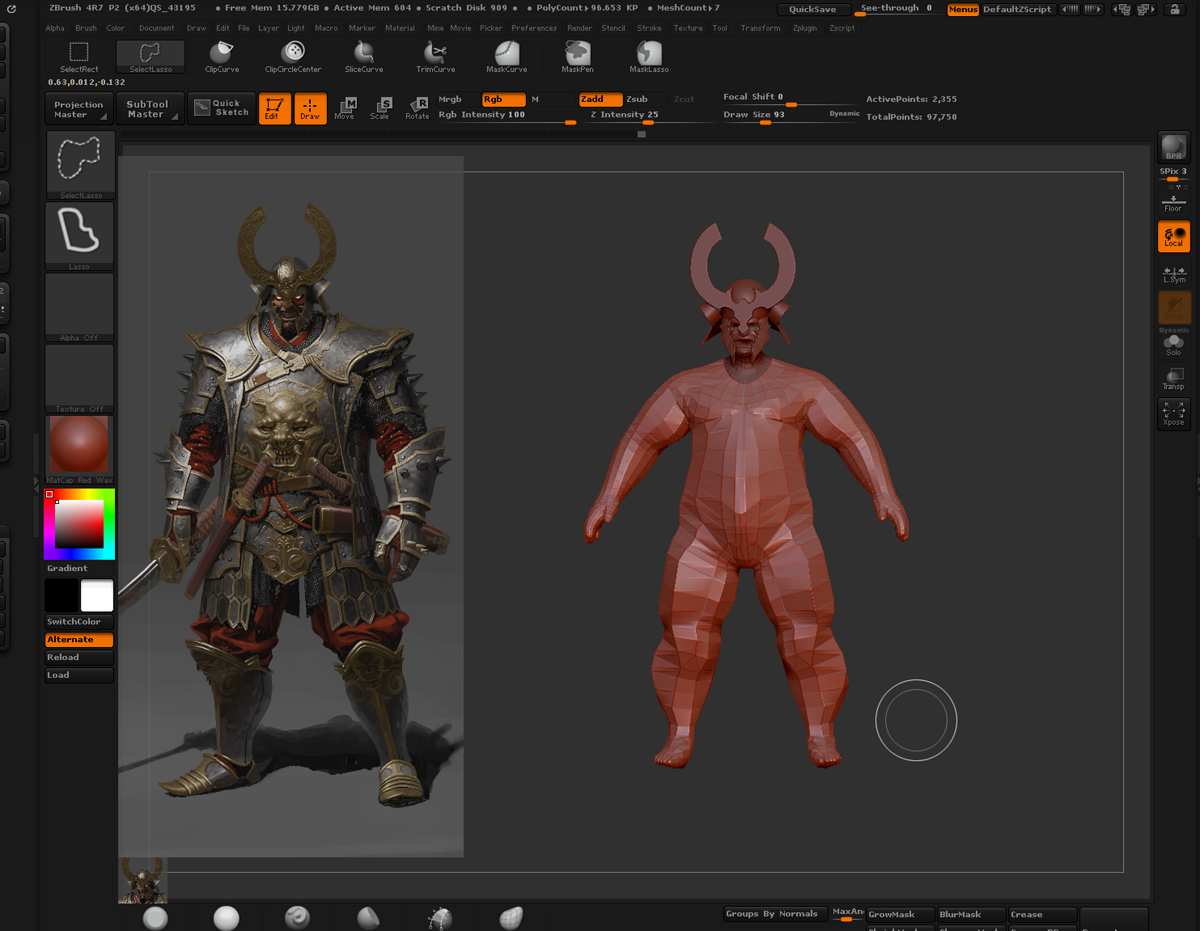Viewport: 1200px width, 931px height.
Task: Activate Move mode
Action: pos(344,108)
